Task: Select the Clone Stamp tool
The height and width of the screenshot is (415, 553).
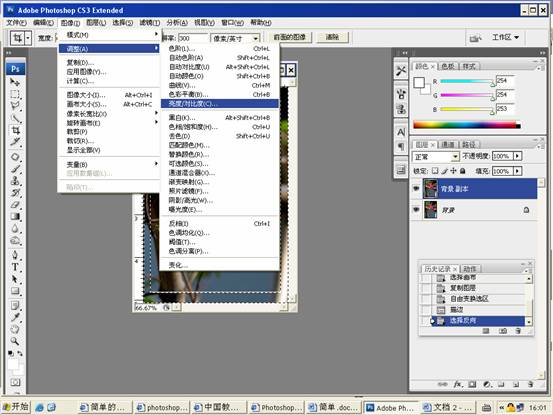Action: [15, 181]
